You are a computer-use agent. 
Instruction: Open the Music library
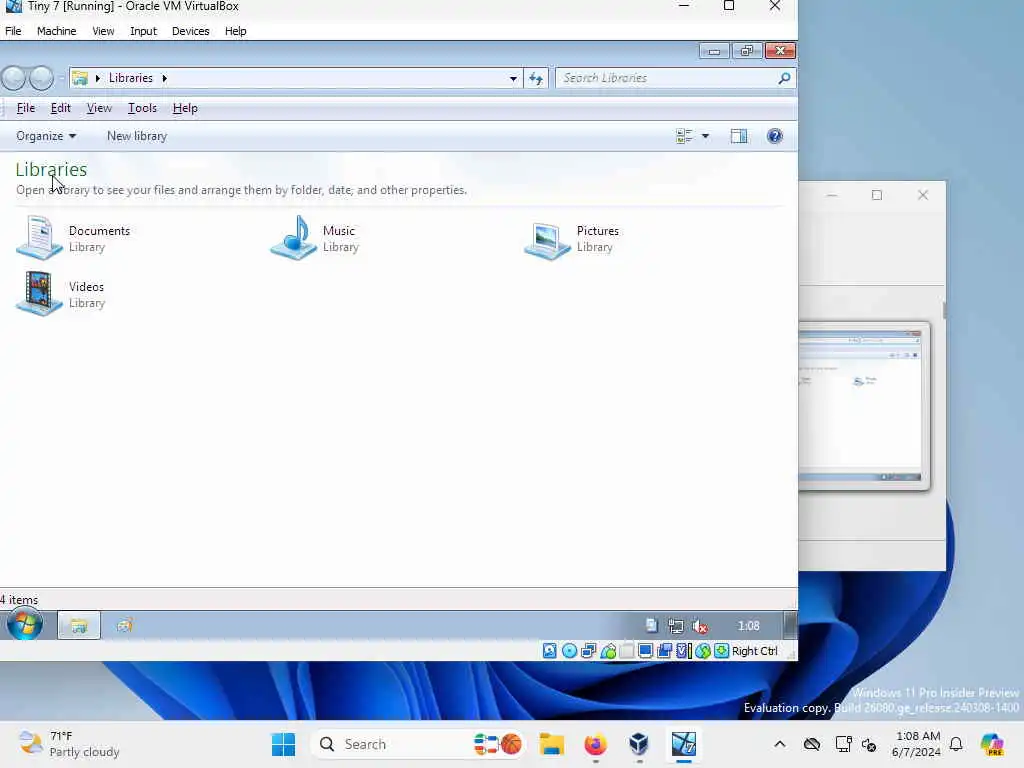(x=315, y=238)
